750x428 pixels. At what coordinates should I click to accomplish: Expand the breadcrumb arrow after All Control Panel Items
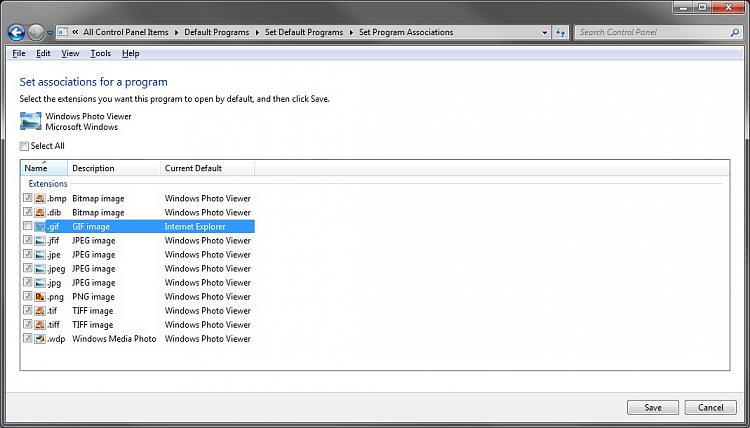pyautogui.click(x=176, y=33)
